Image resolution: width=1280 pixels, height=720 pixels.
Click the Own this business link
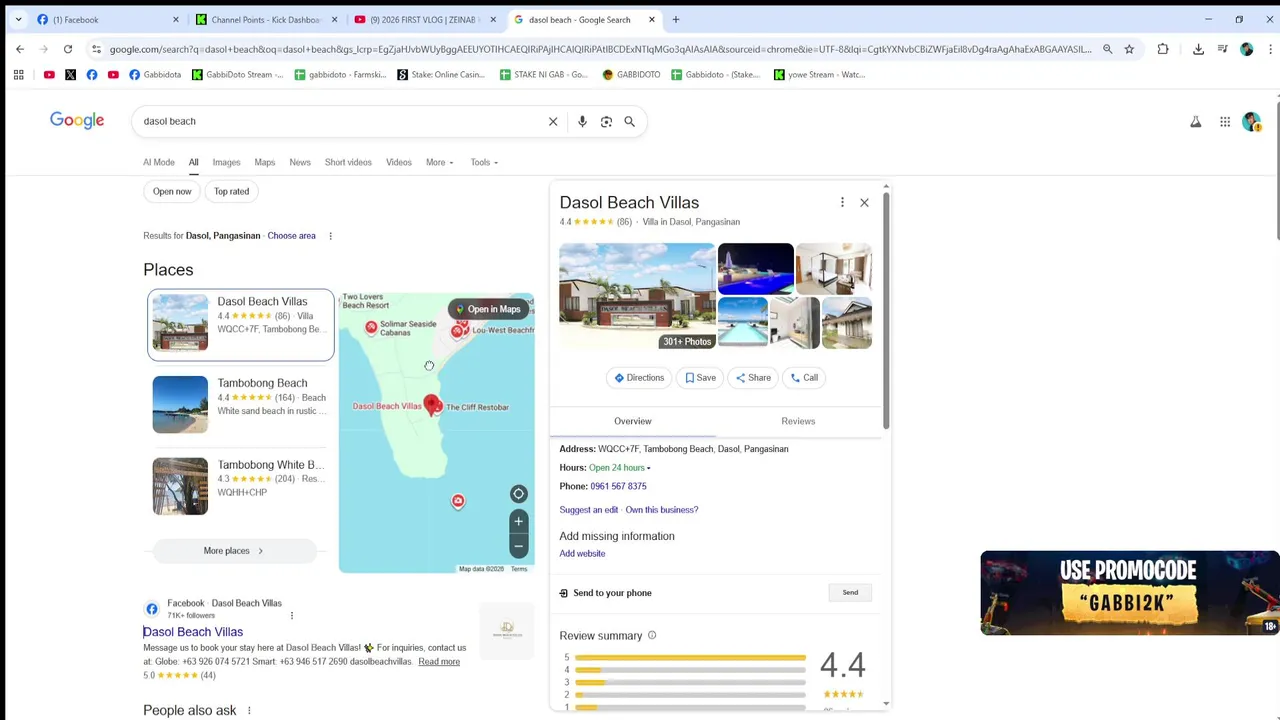tap(662, 510)
